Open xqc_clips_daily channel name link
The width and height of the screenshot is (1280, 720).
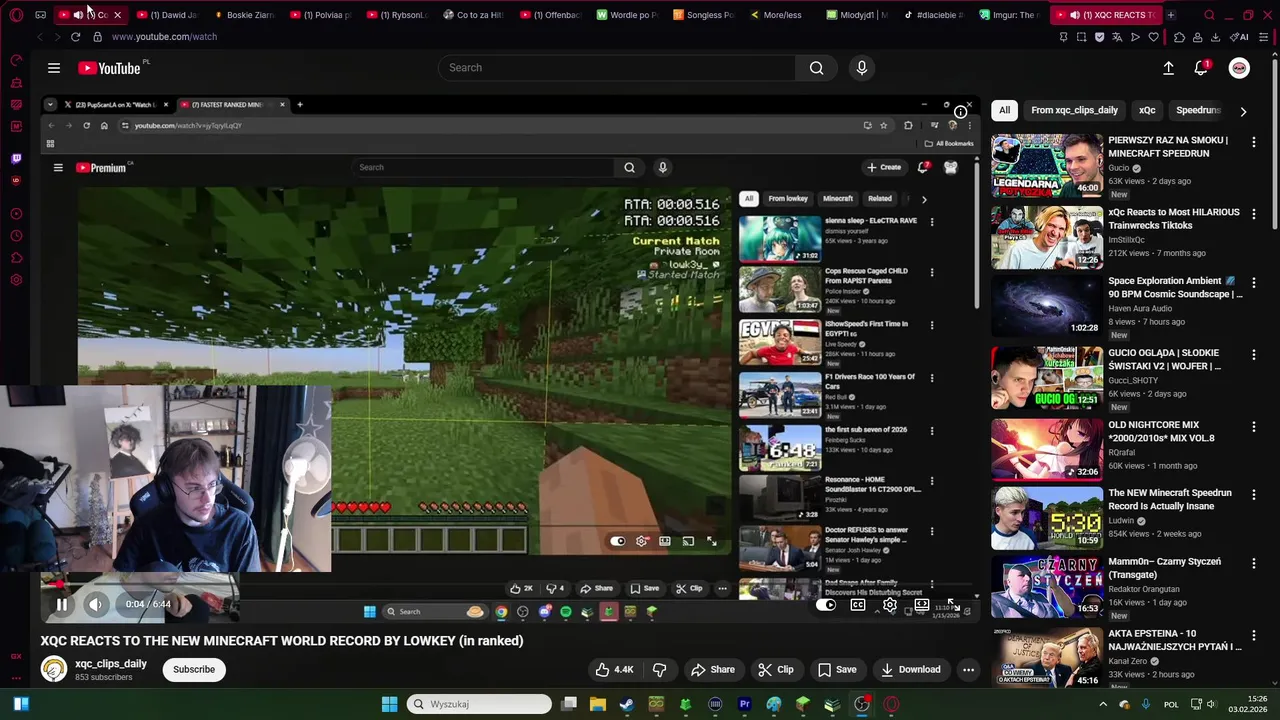110,664
